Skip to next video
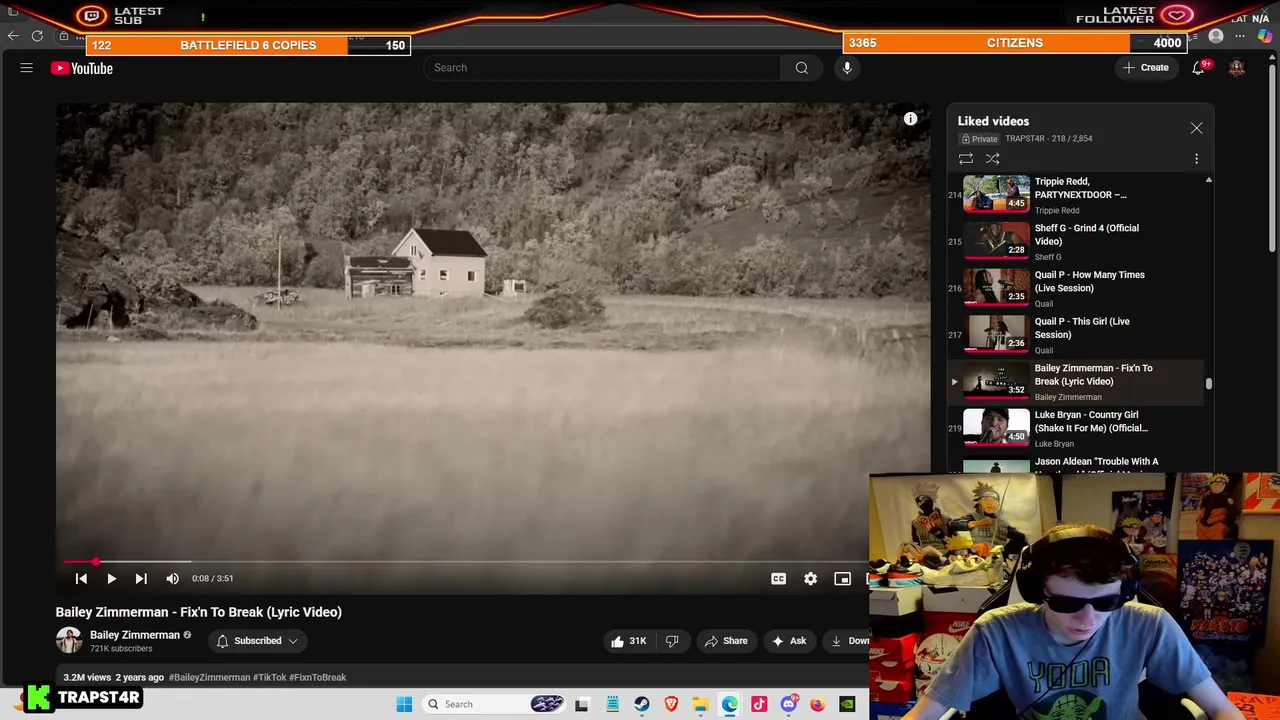 tap(141, 578)
